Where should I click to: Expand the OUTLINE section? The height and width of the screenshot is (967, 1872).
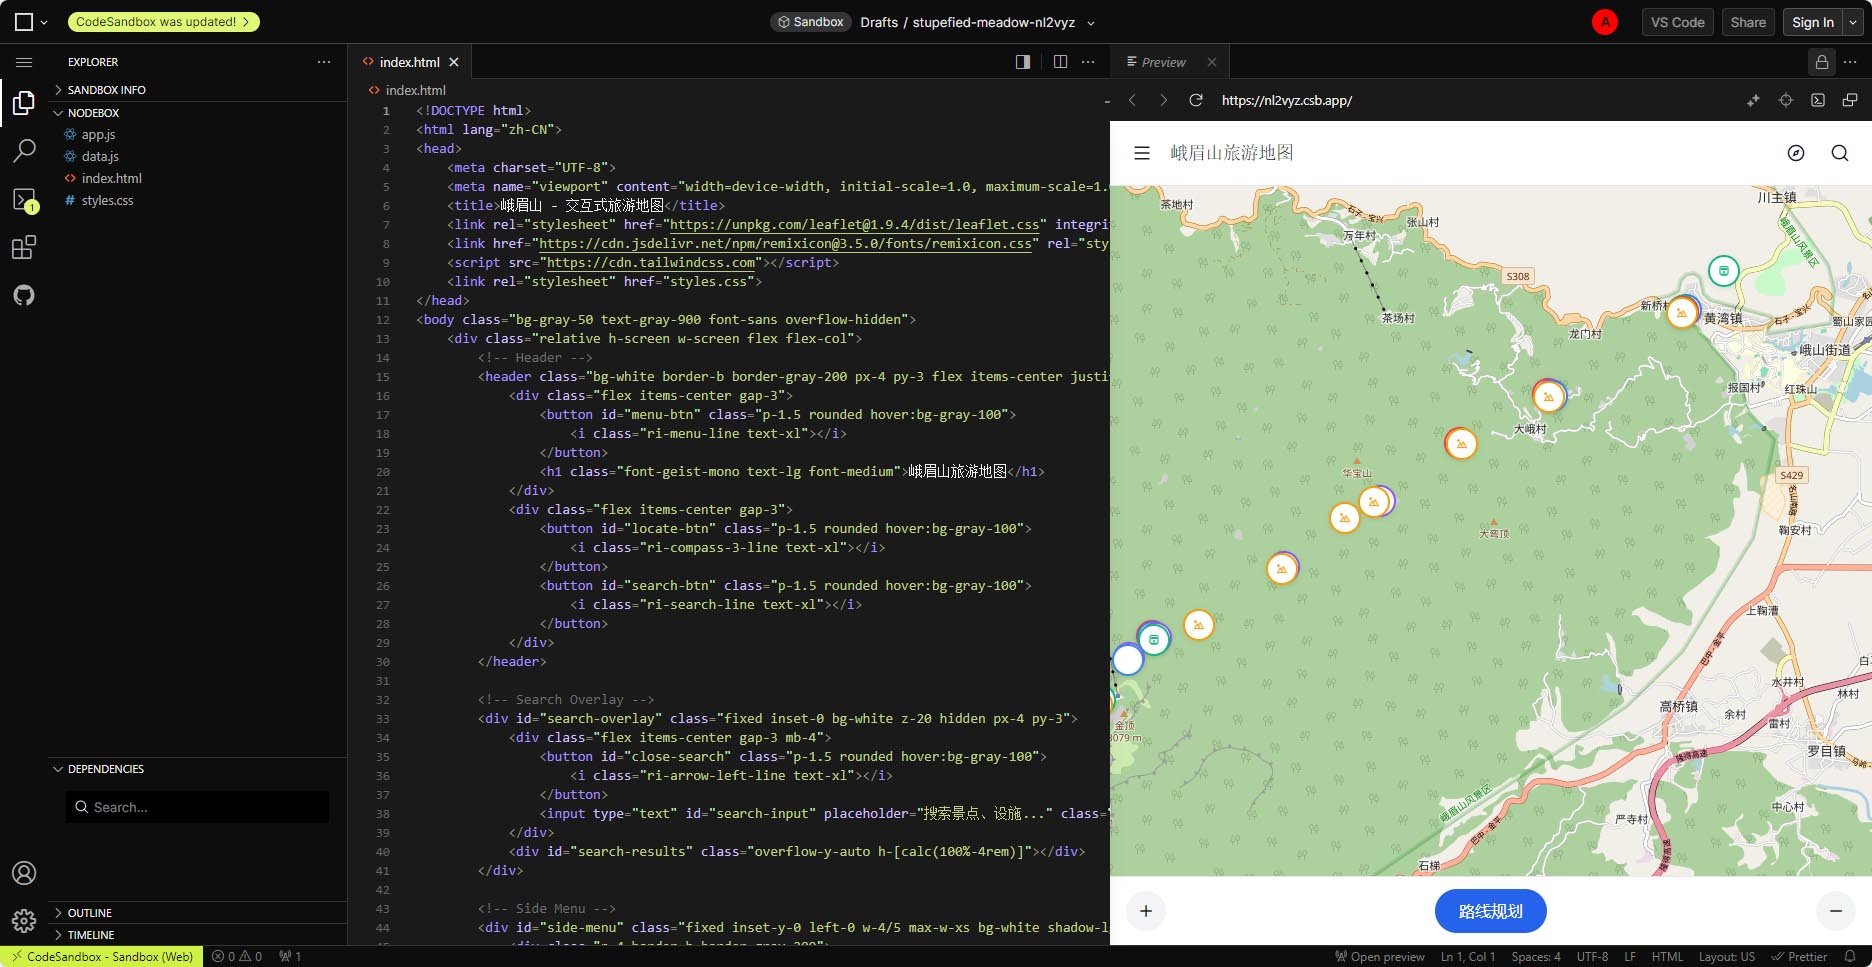click(89, 913)
